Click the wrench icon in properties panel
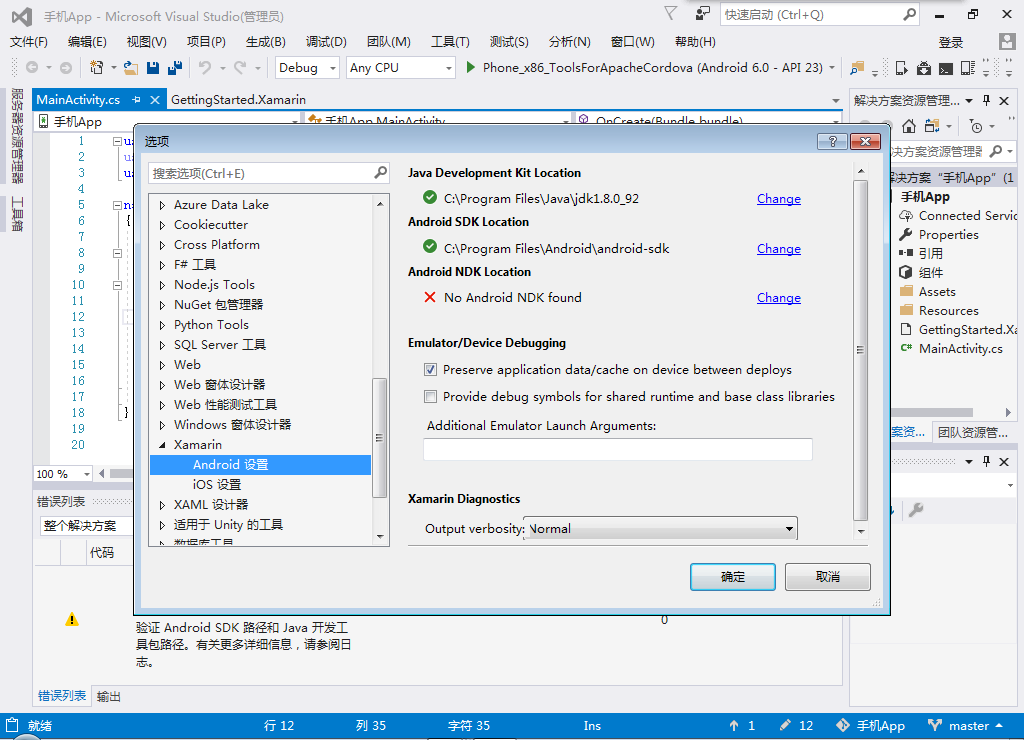Viewport: 1024px width, 740px height. (x=916, y=510)
